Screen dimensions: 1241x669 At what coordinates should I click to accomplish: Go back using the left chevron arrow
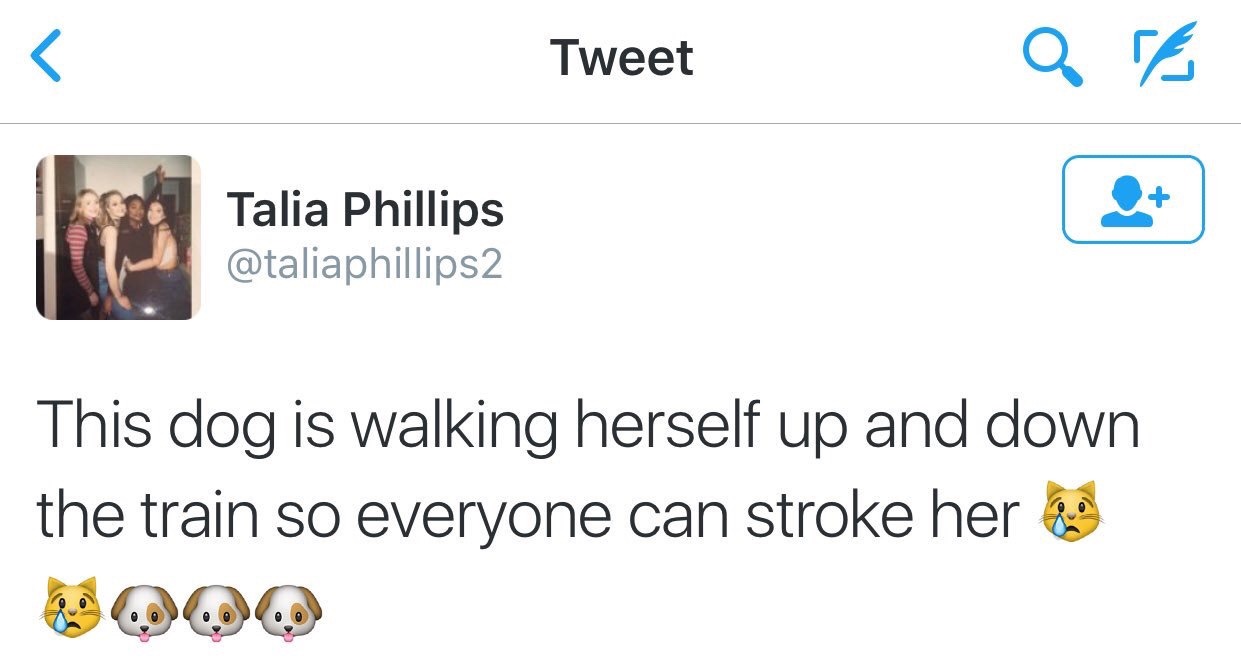tap(47, 57)
